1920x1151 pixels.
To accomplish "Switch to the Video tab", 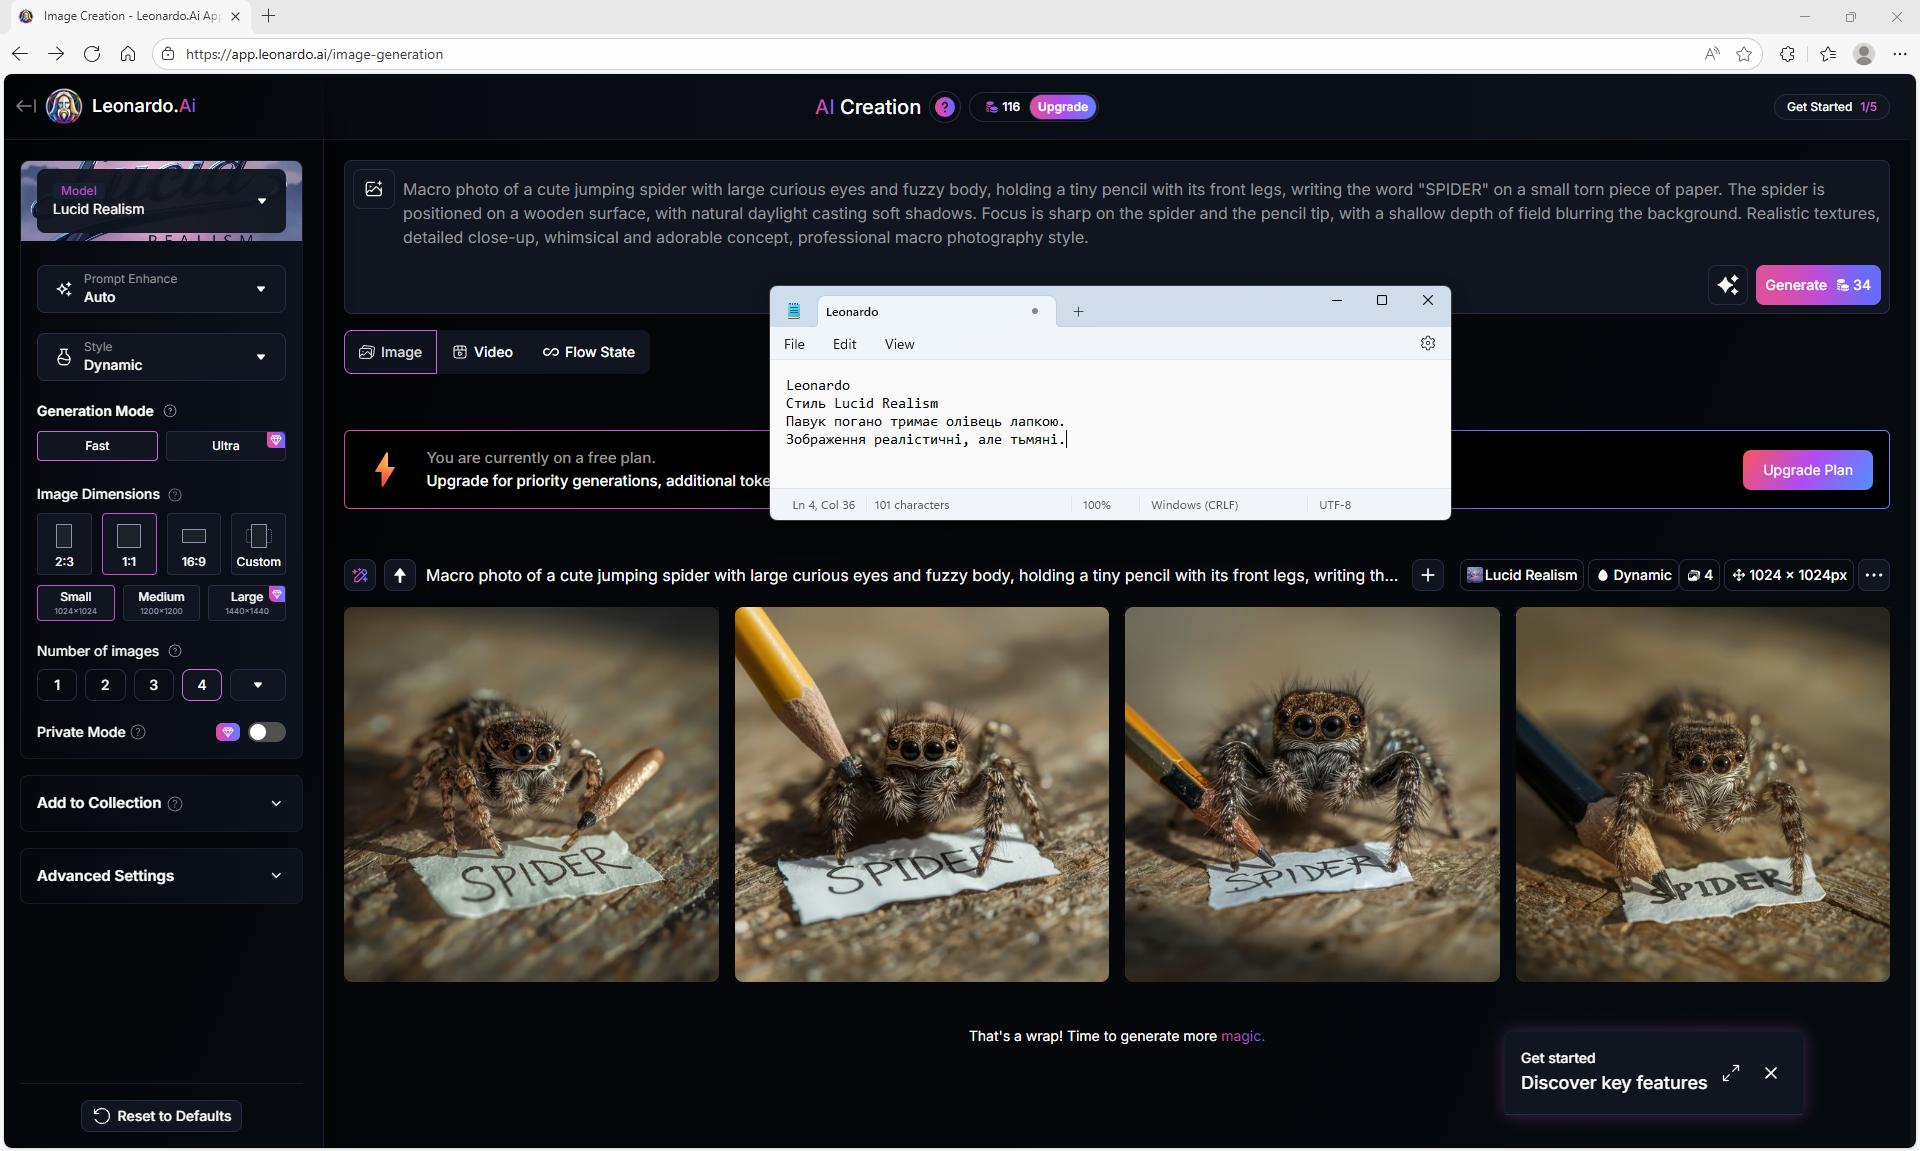I will pyautogui.click(x=483, y=352).
